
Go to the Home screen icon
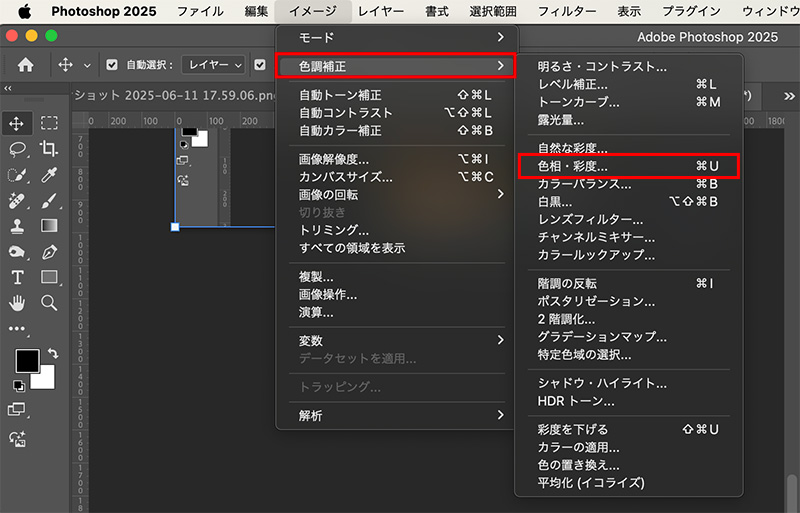pos(26,65)
